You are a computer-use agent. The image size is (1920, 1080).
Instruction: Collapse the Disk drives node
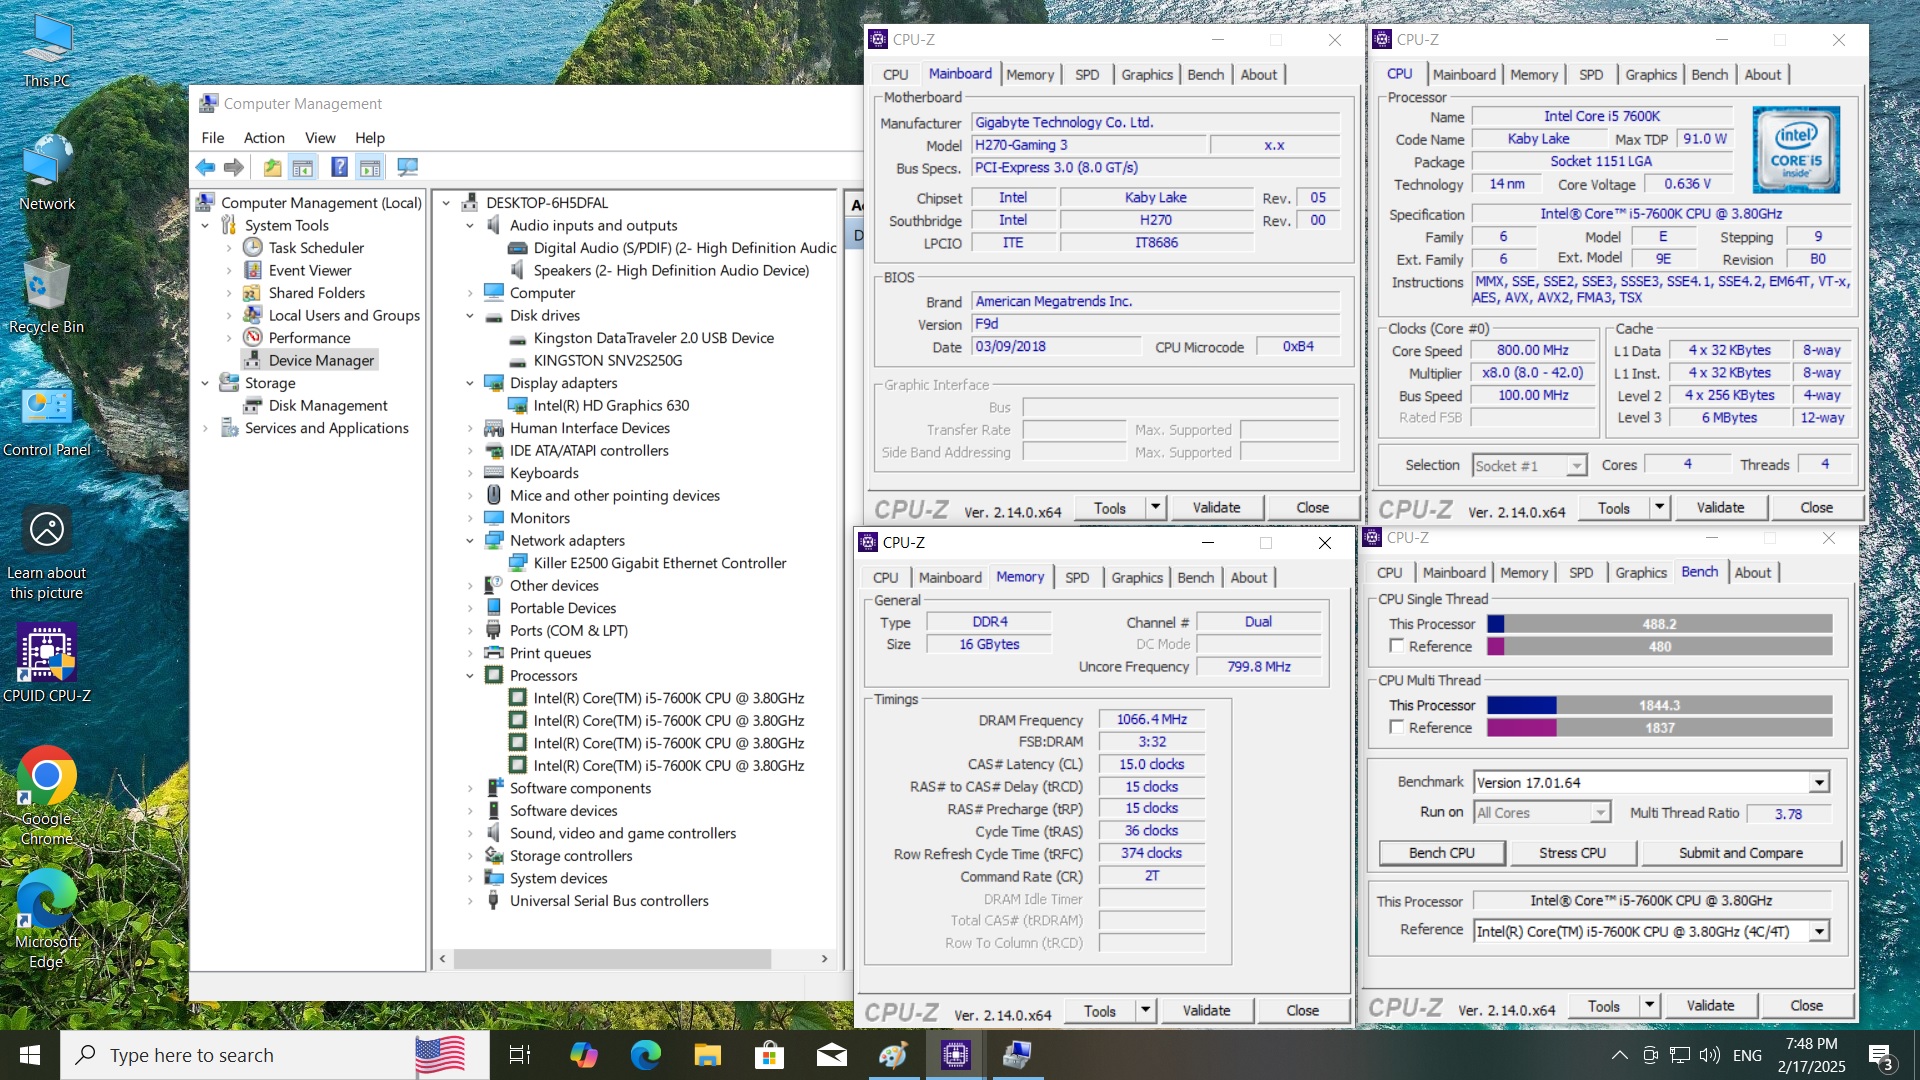[470, 316]
